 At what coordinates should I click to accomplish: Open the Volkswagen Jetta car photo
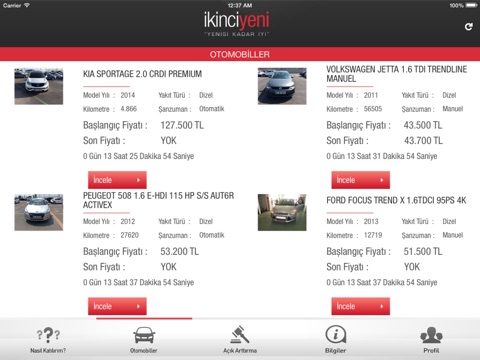pyautogui.click(x=282, y=86)
